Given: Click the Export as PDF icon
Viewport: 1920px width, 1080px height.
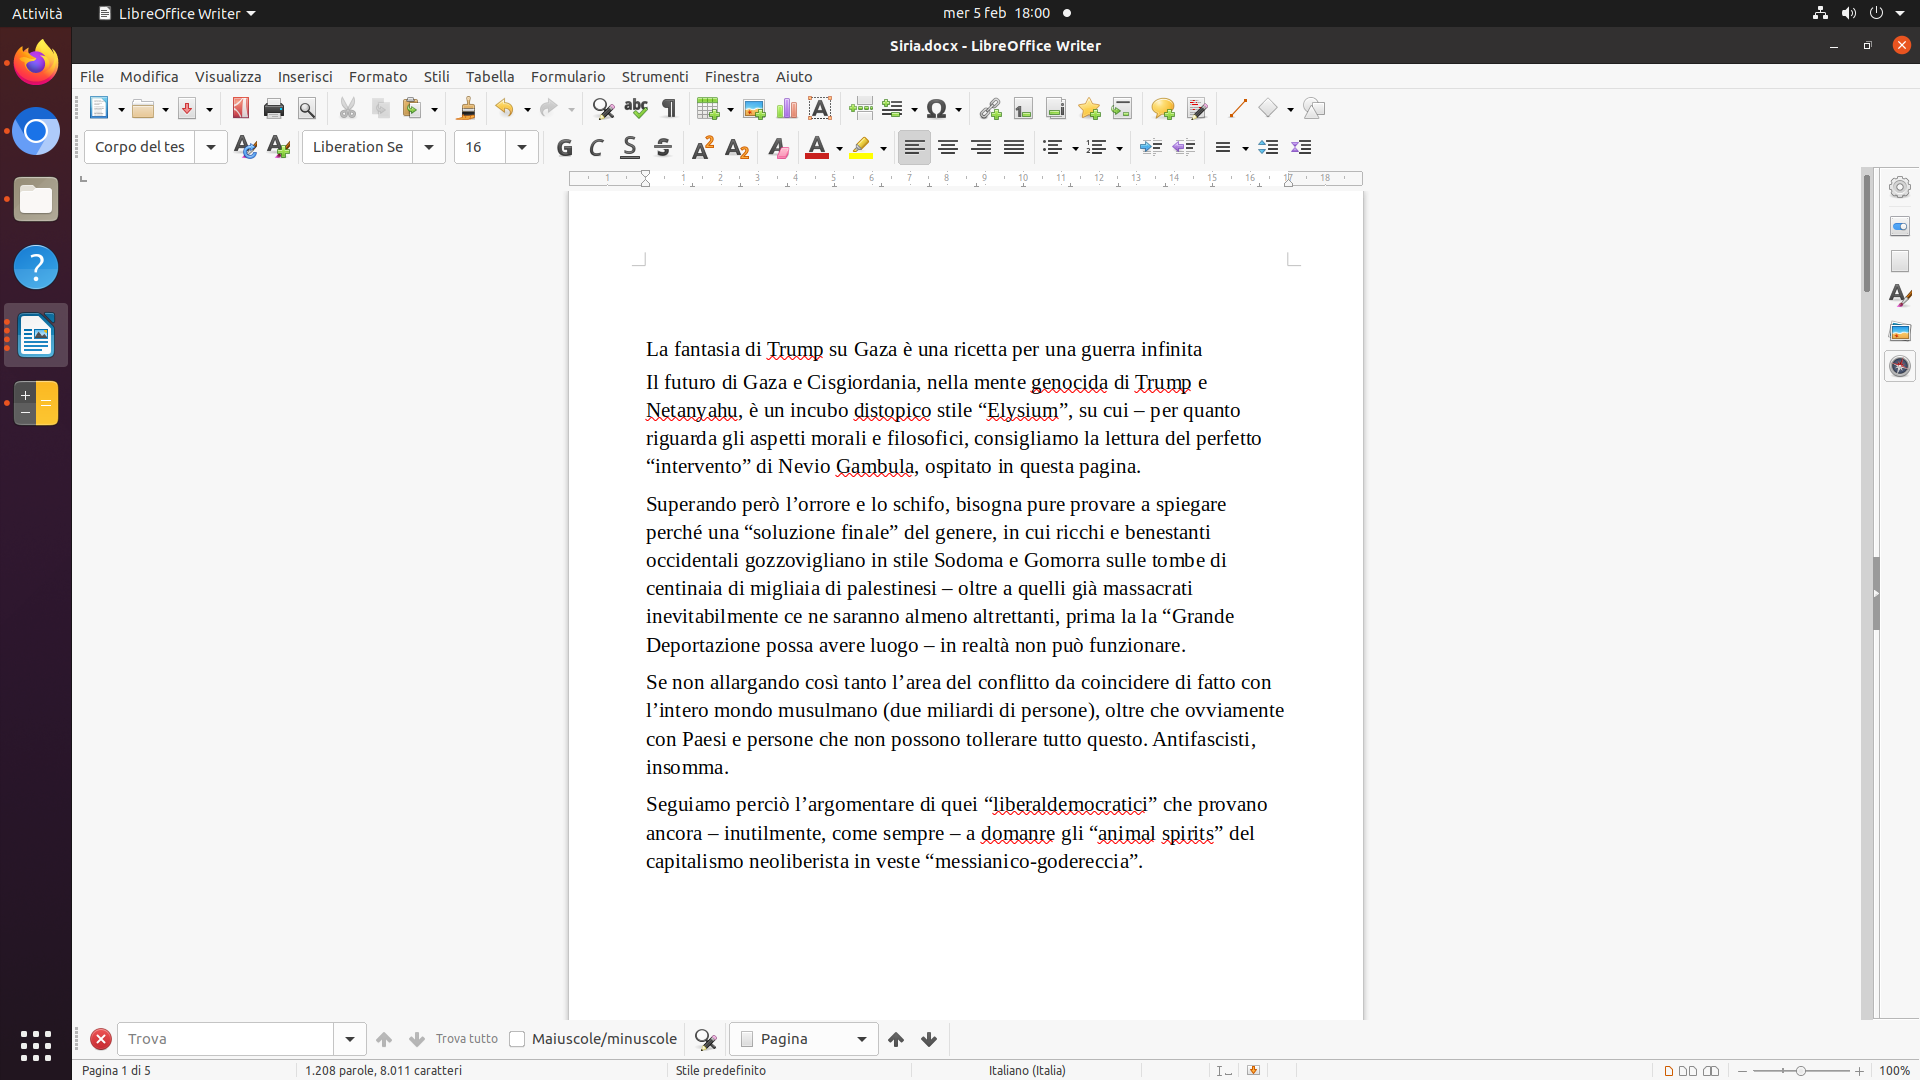Looking at the screenshot, I should [241, 108].
